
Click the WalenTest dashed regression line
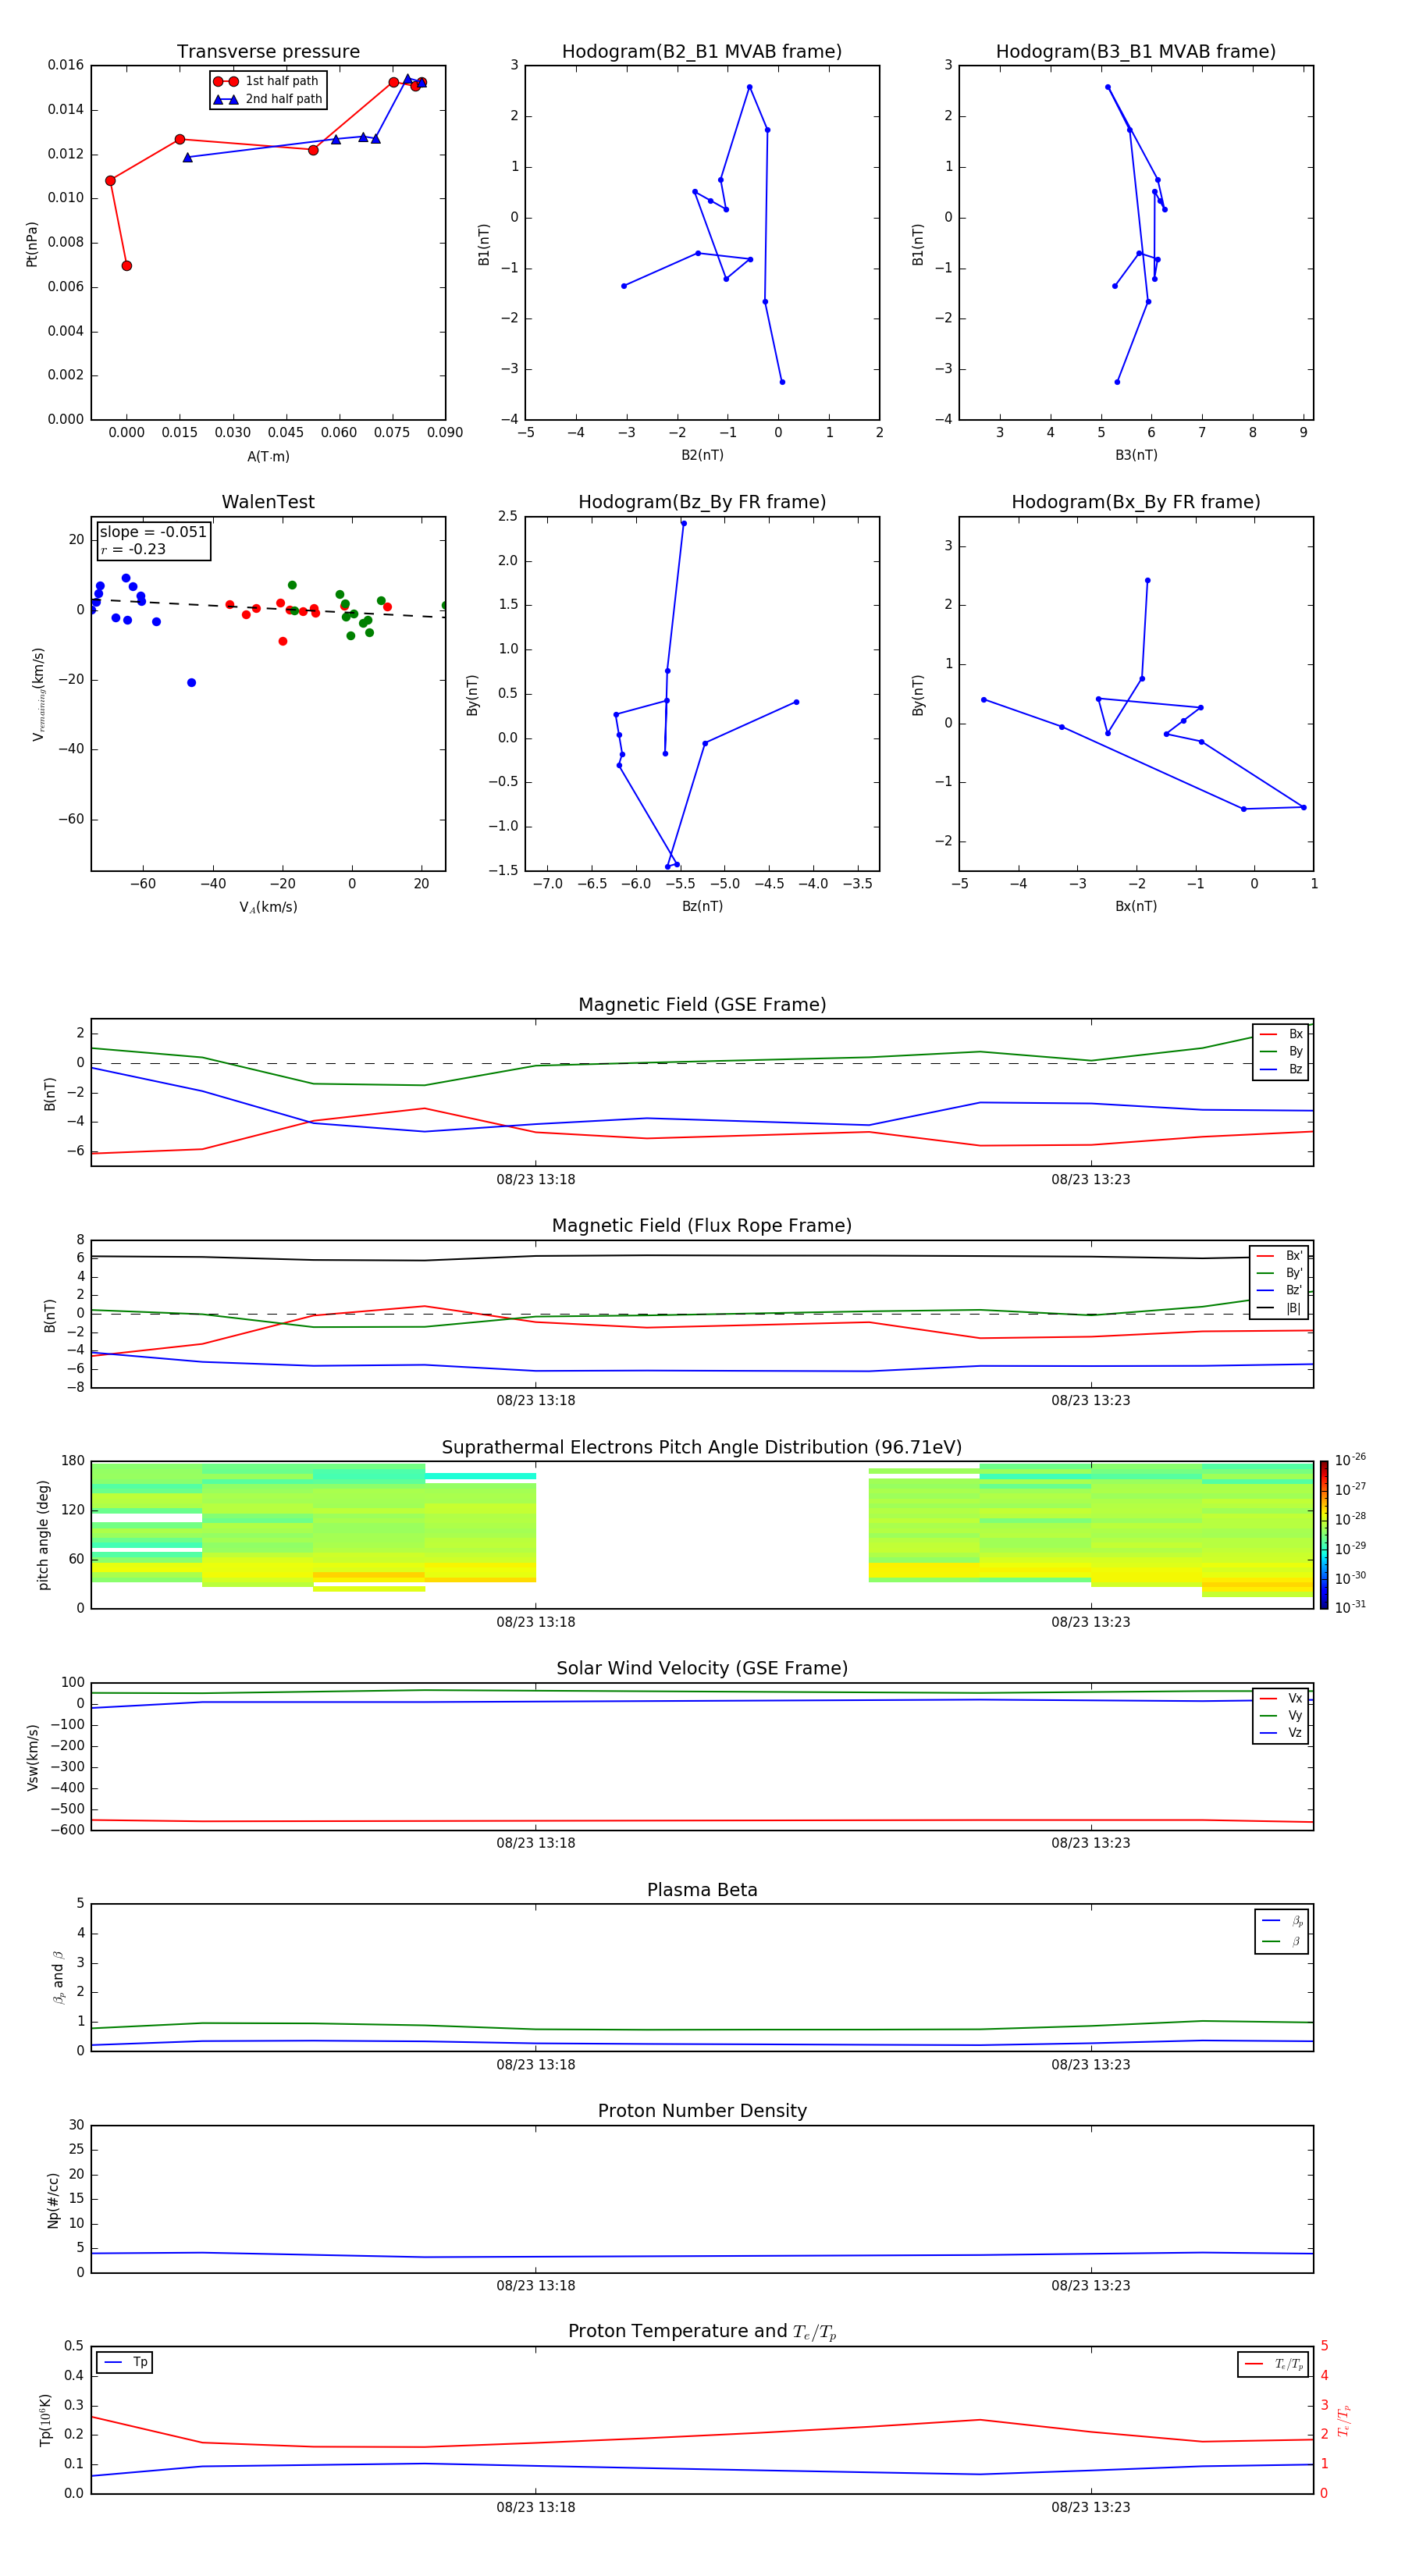[268, 608]
